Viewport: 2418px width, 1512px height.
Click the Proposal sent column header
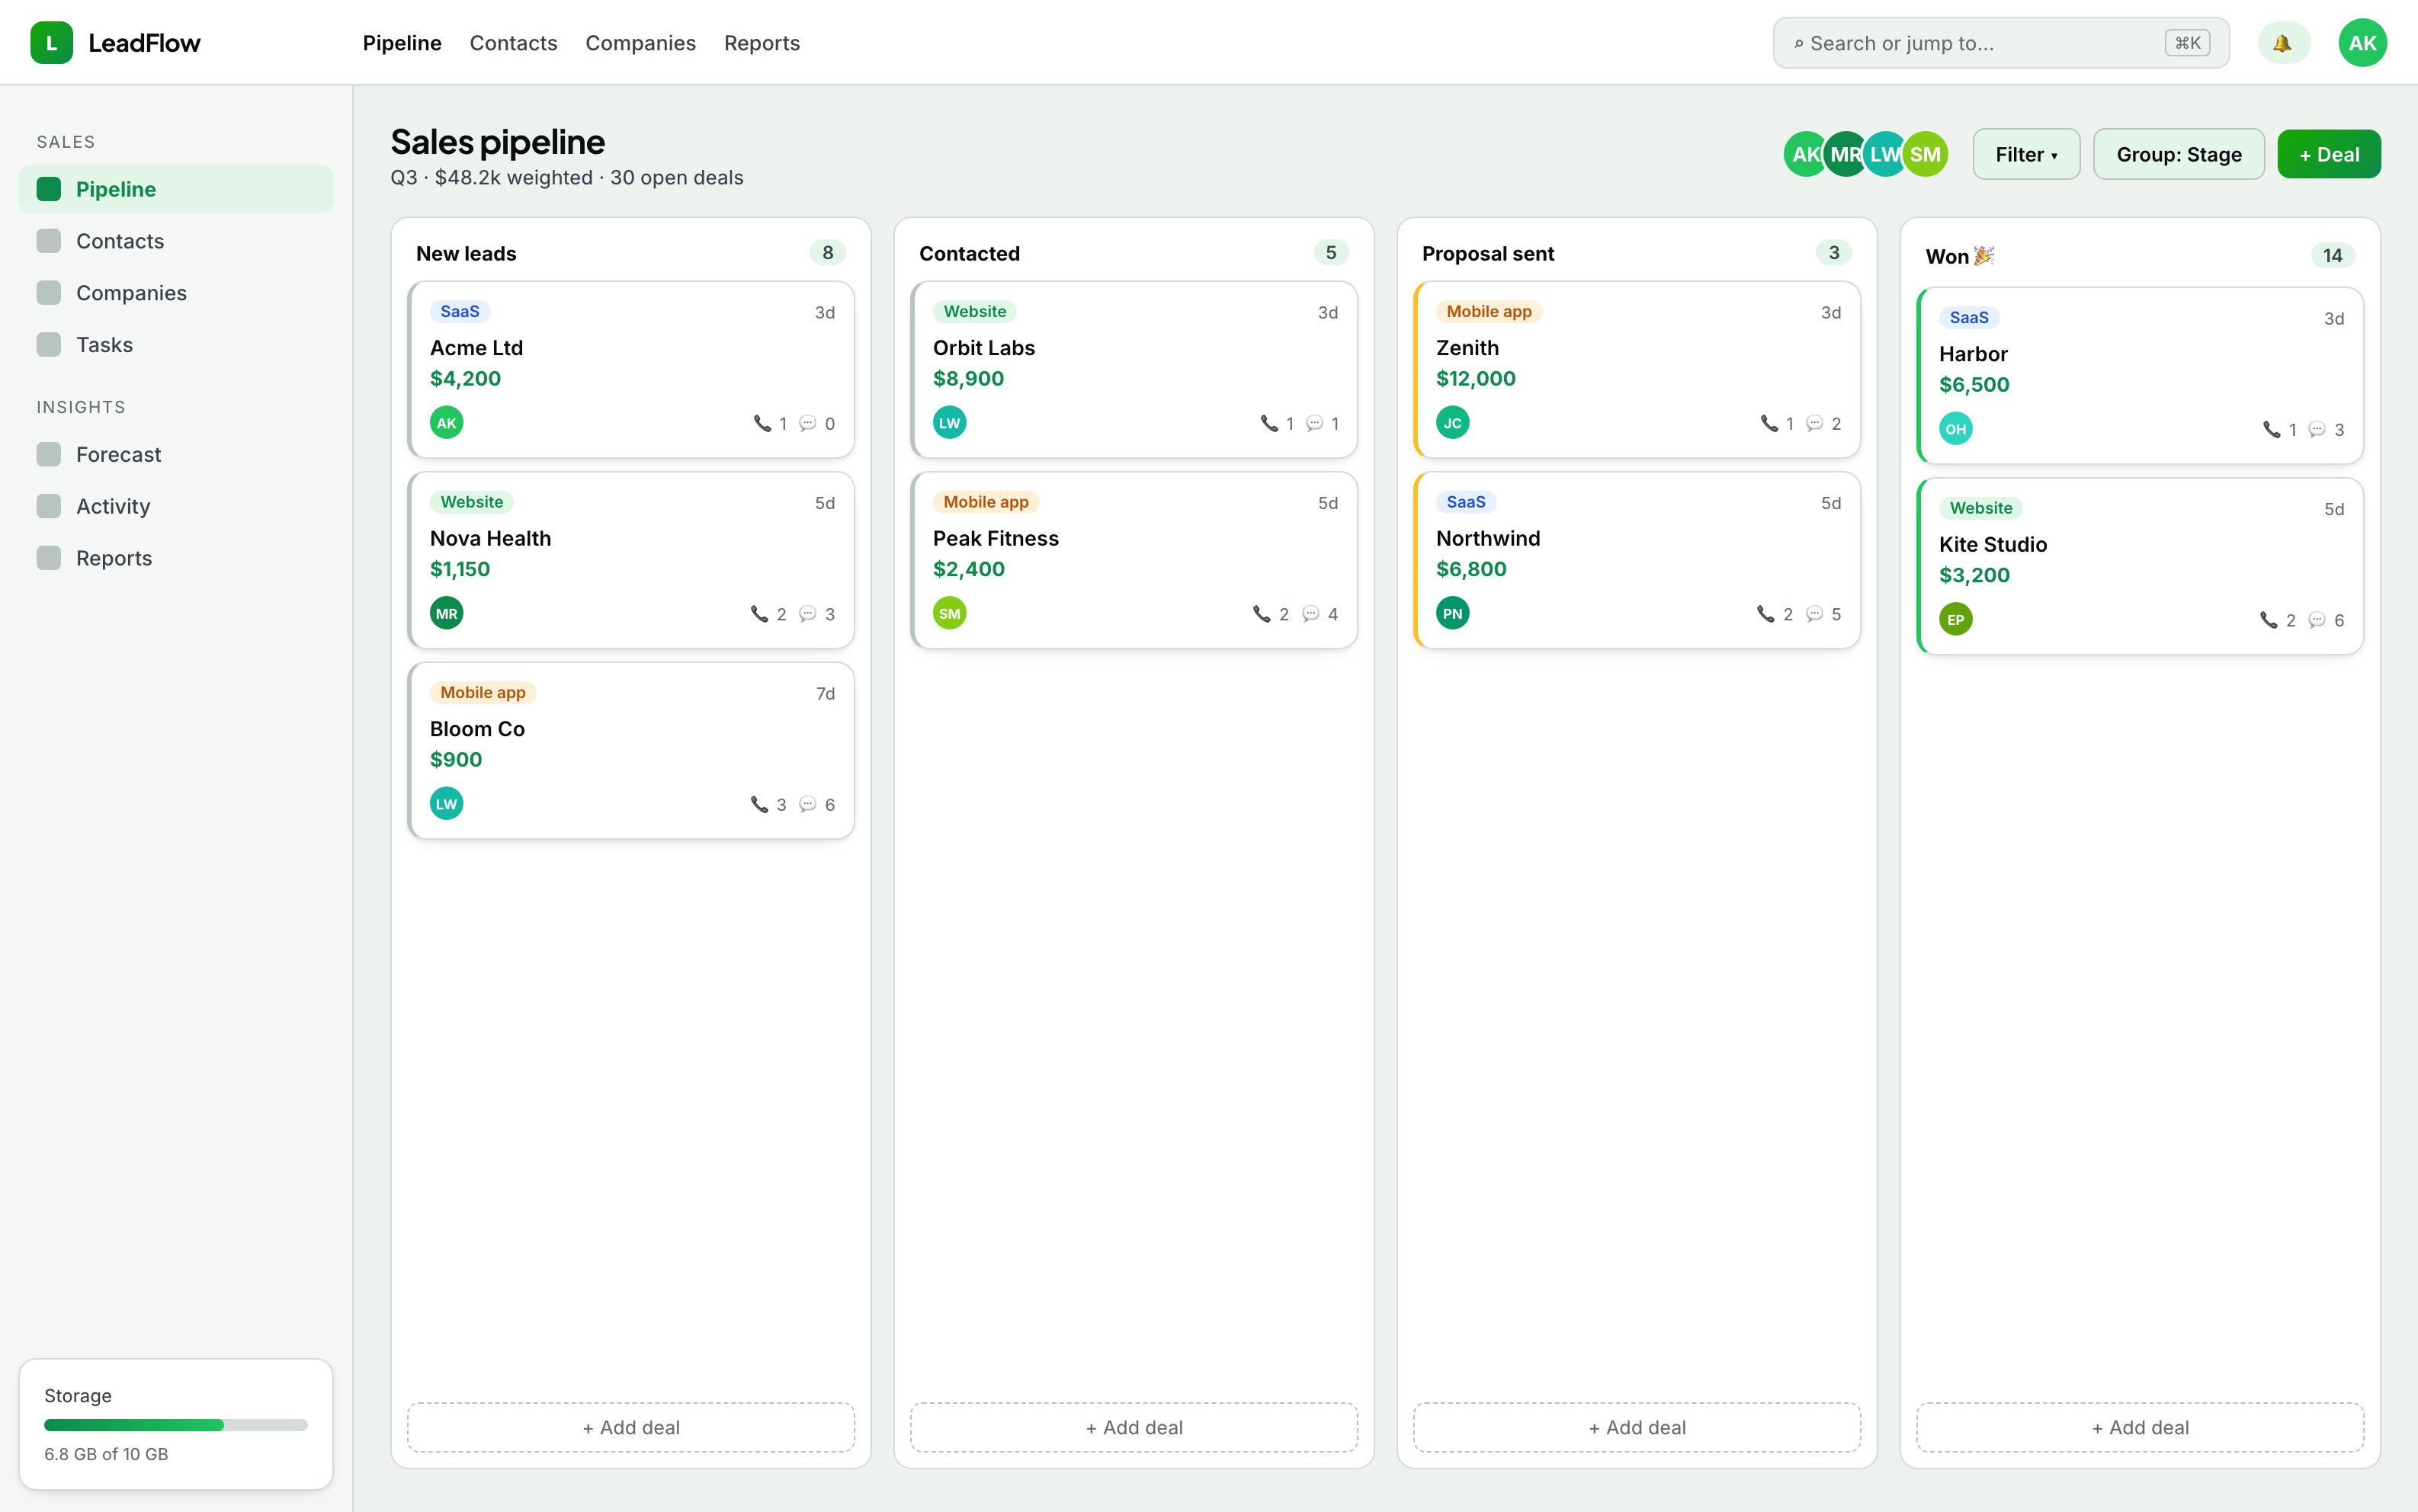point(1488,254)
